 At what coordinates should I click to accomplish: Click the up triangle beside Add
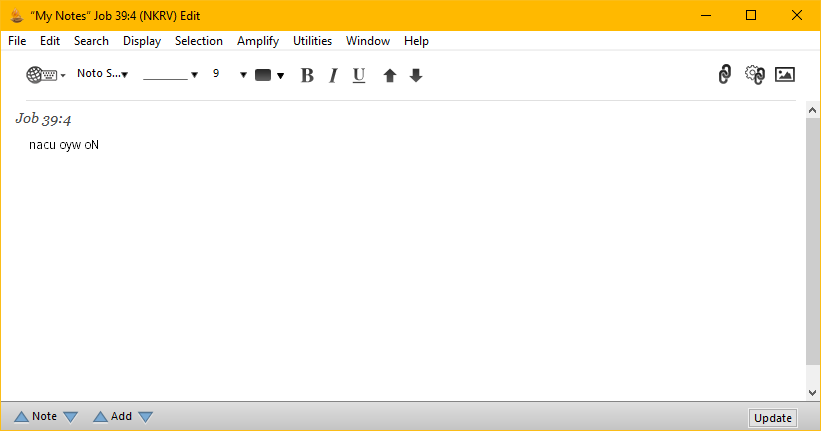click(x=100, y=417)
